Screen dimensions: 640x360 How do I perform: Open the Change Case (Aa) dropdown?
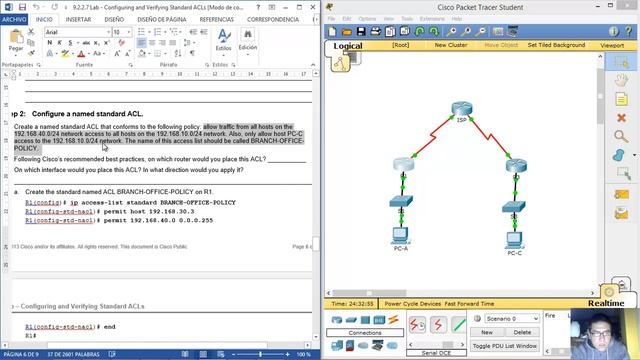click(x=99, y=53)
